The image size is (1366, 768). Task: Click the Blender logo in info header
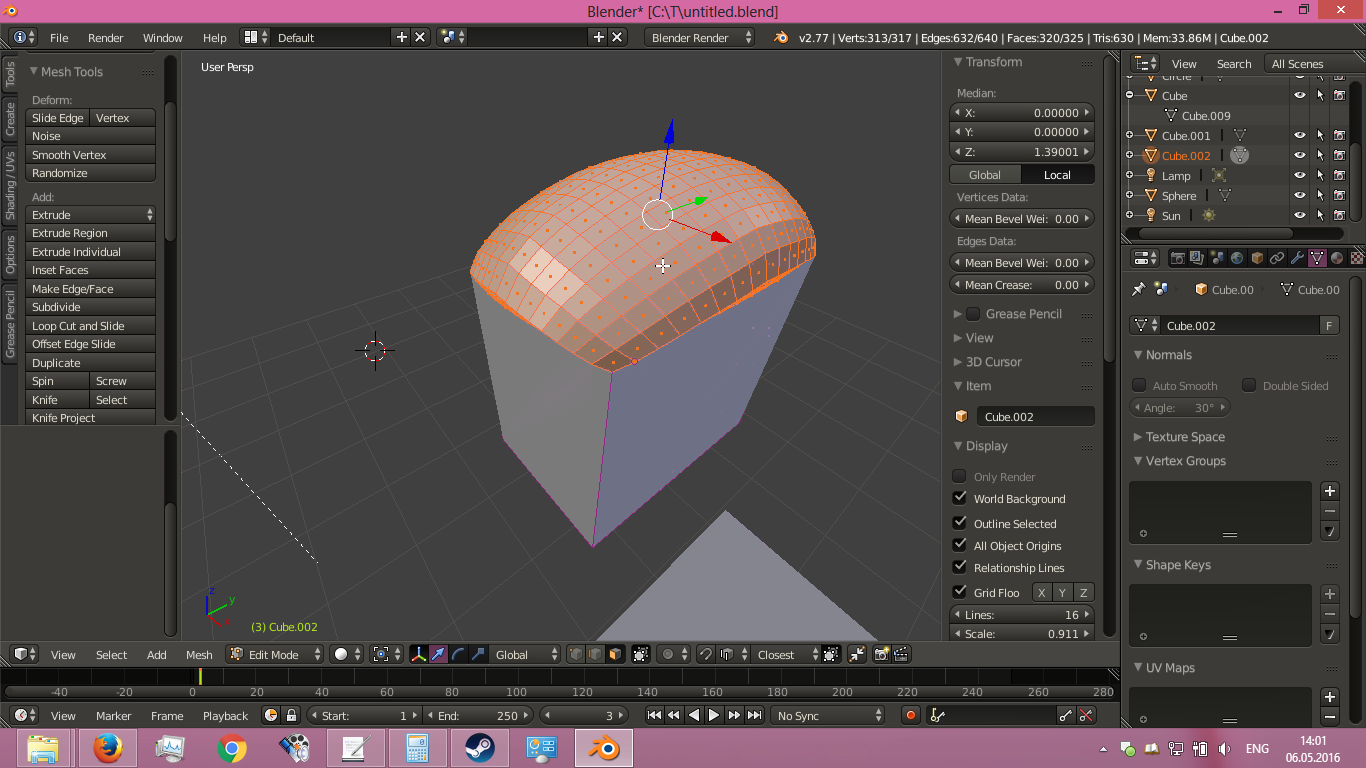(781, 37)
